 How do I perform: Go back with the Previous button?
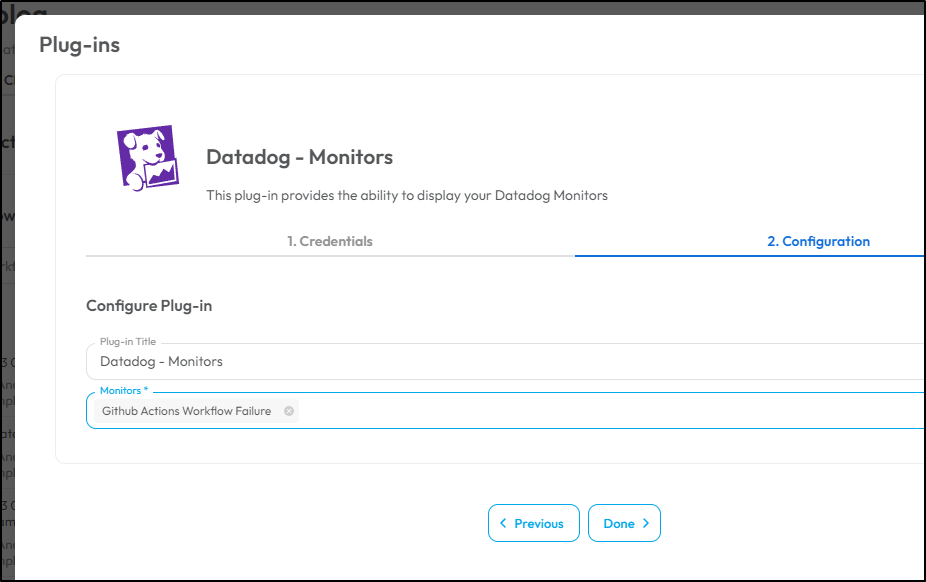coord(533,523)
